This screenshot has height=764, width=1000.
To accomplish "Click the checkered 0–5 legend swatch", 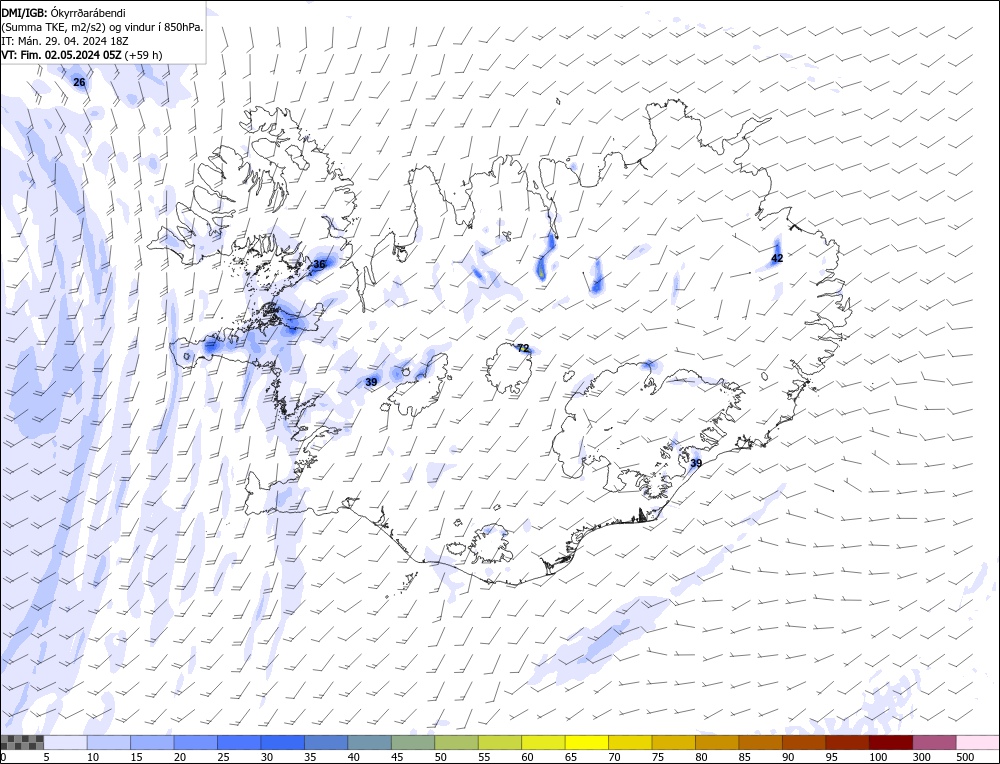I will pos(22,742).
